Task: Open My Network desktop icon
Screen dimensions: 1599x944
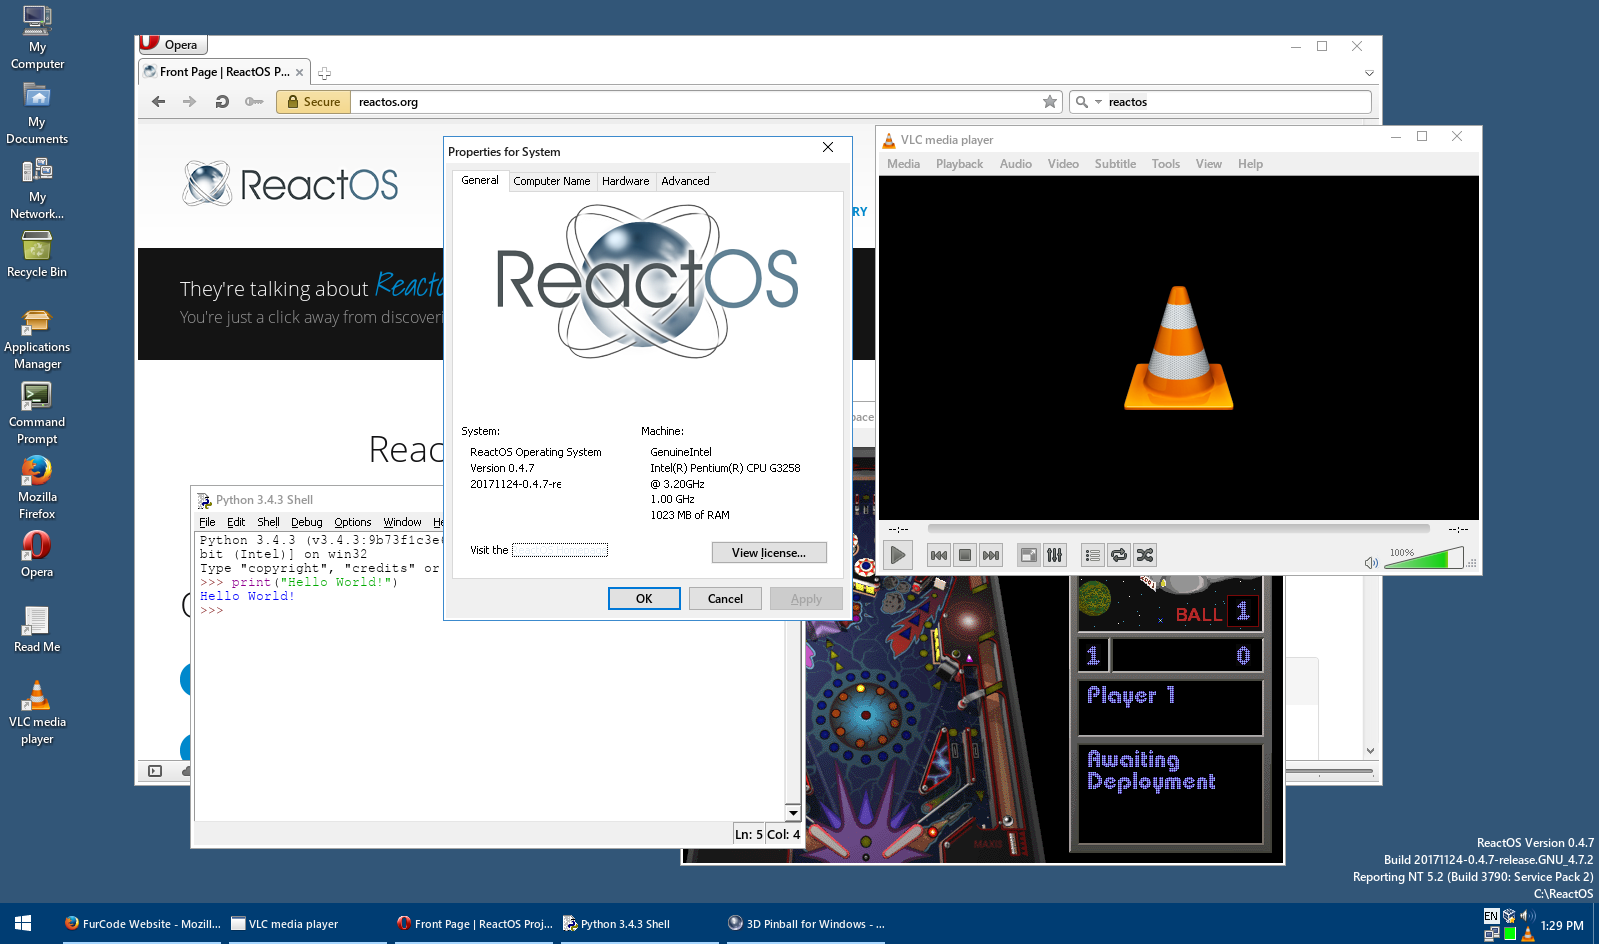Action: point(37,188)
